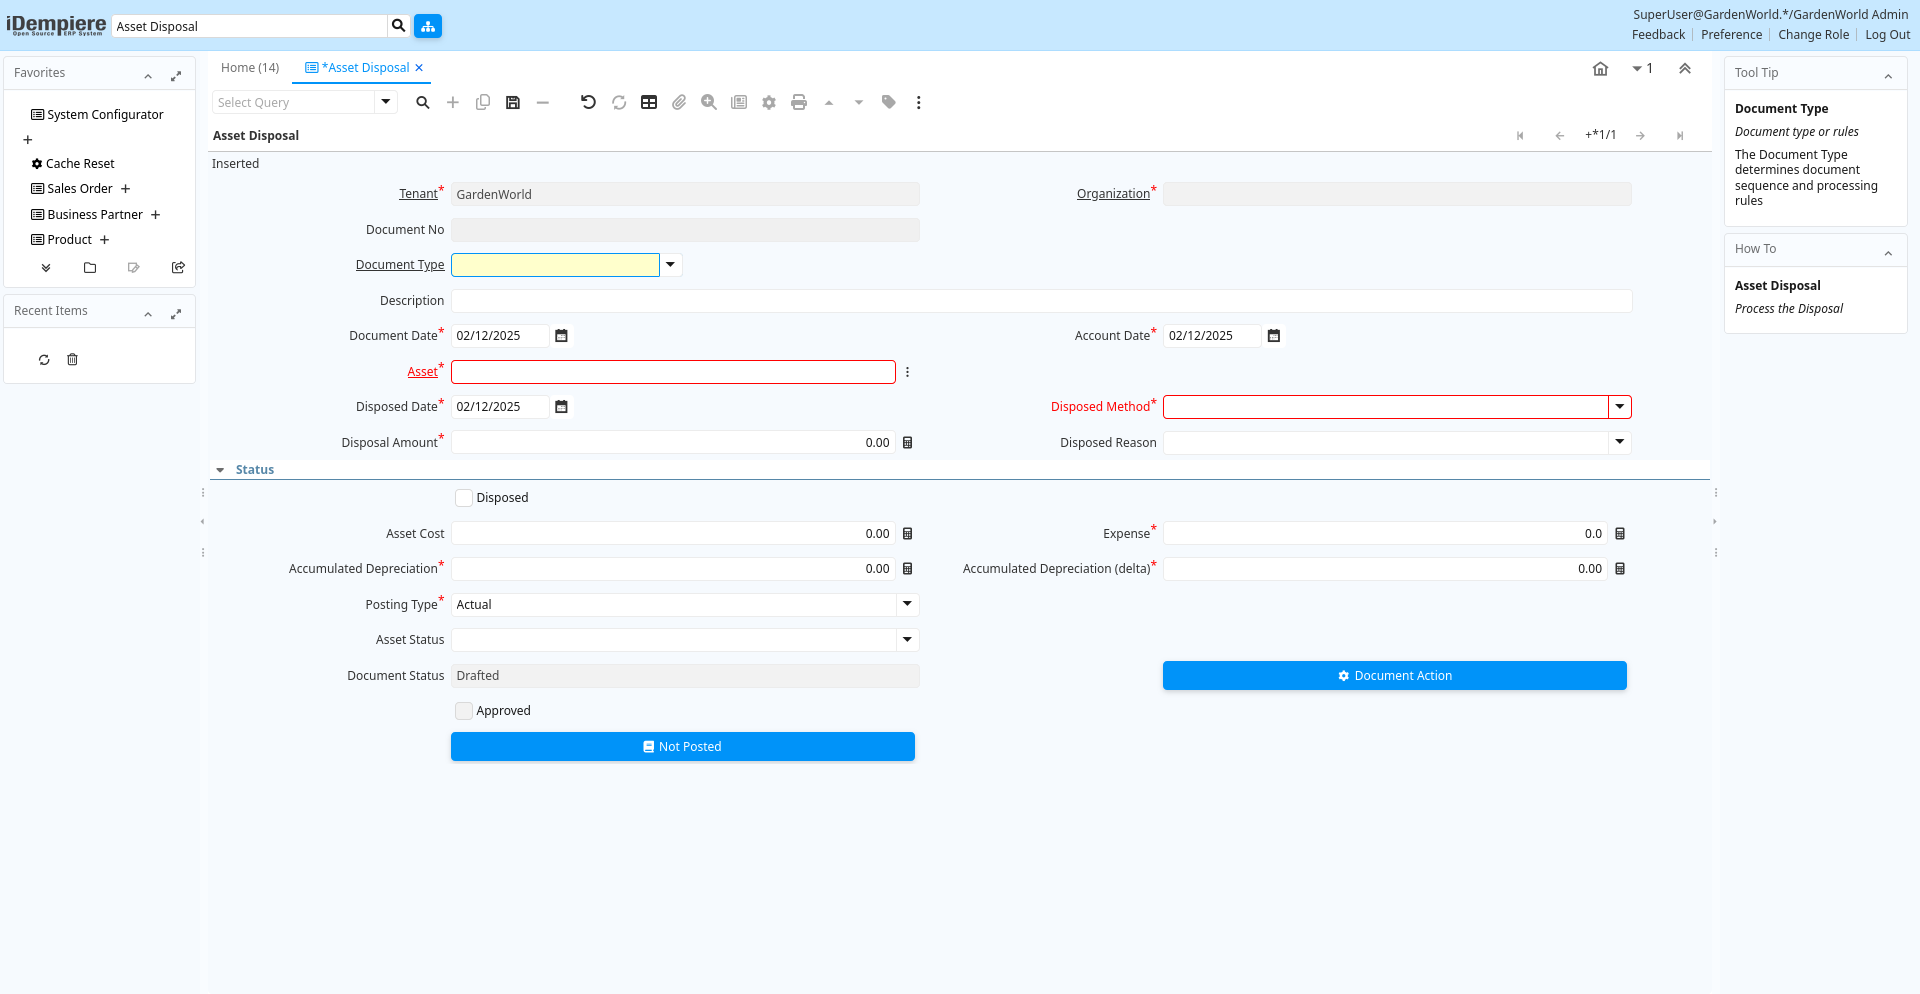Image resolution: width=1920 pixels, height=994 pixels.
Task: Click the Log Out link
Action: [x=1887, y=35]
